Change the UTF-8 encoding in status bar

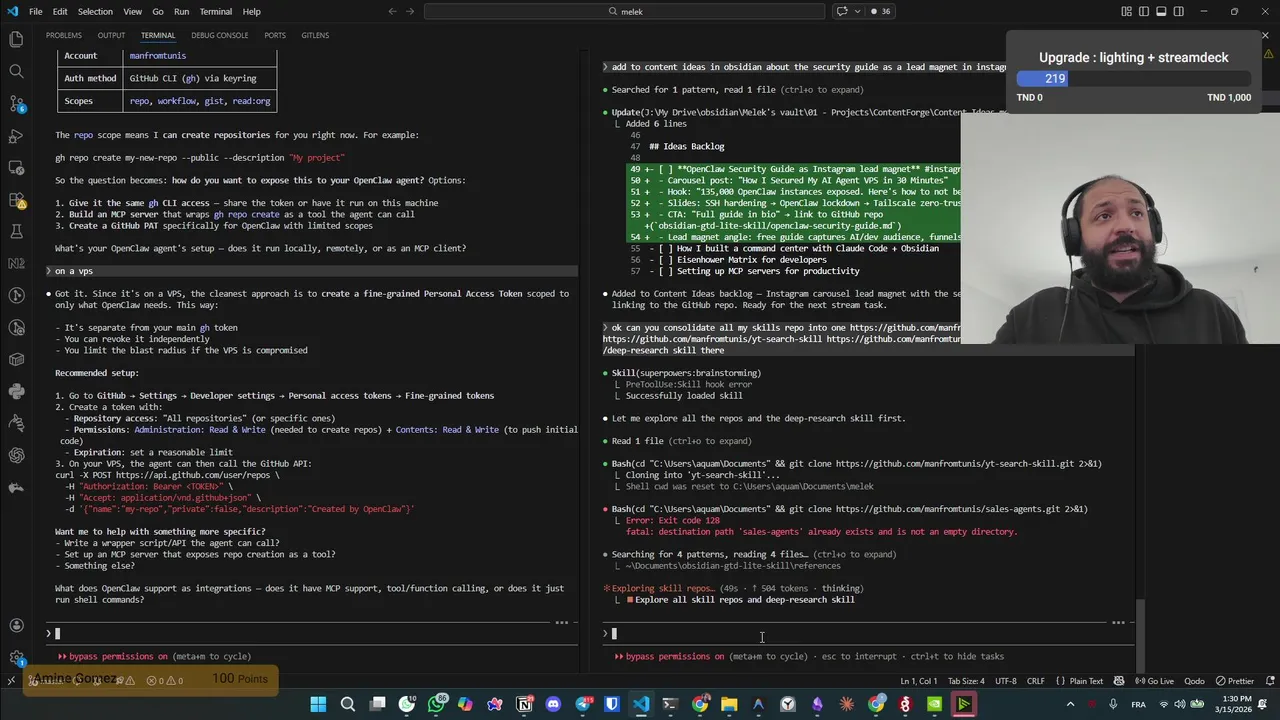click(x=1005, y=681)
